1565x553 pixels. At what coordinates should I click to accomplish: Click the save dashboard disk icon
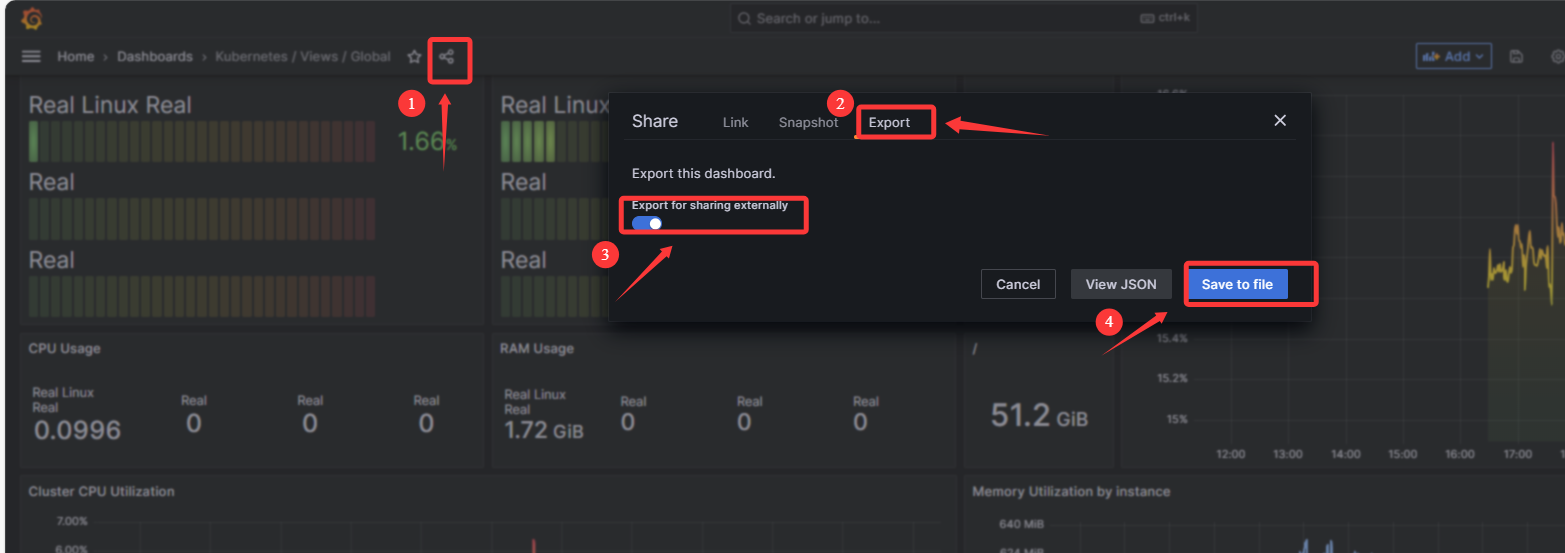pos(1516,57)
